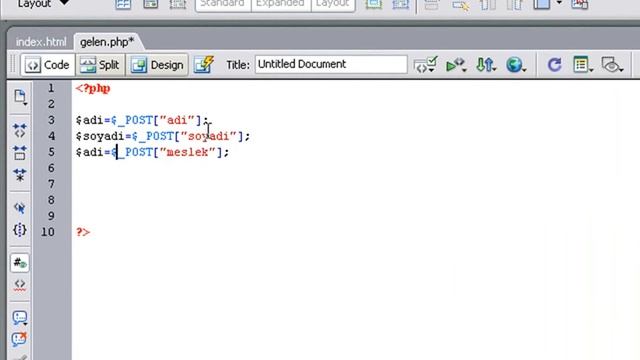Image resolution: width=640 pixels, height=360 pixels.
Task: Click the Title text field
Action: (x=331, y=64)
